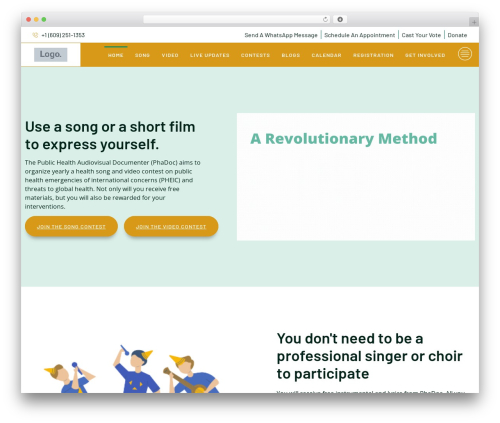Open a new browser tab with plus
The height and width of the screenshot is (423, 500).
(x=474, y=22)
